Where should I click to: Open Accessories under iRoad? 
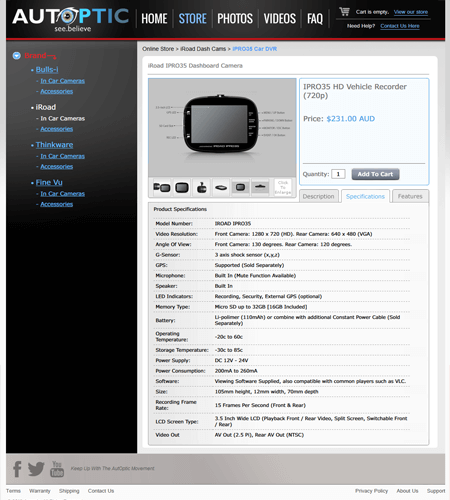(57, 129)
